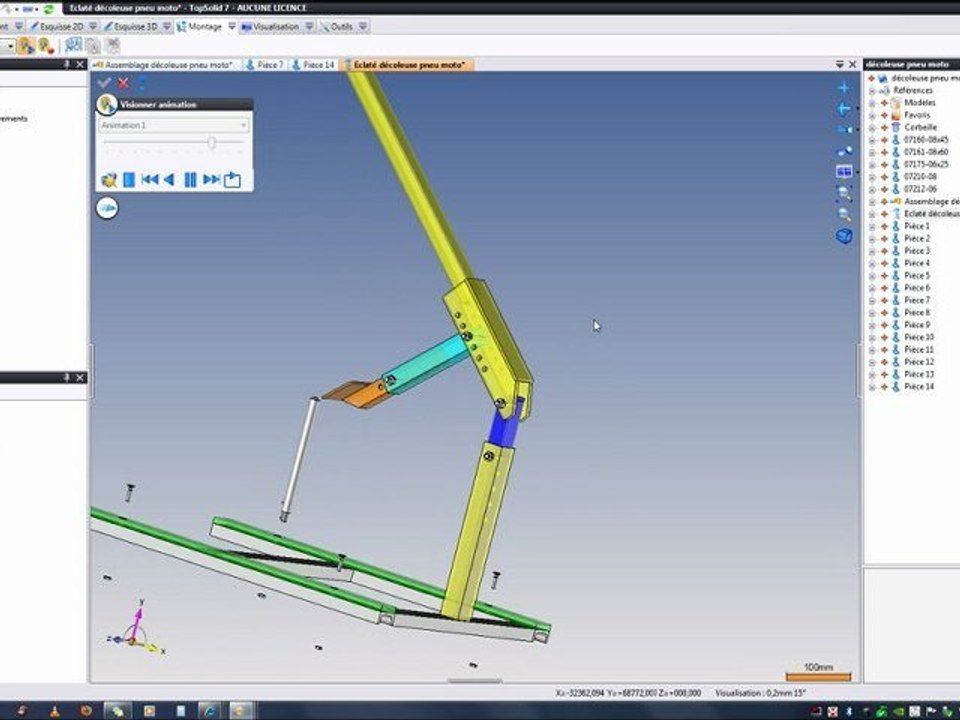Expand the Références tree node
Image resolution: width=960 pixels, height=720 pixels.
[x=872, y=91]
